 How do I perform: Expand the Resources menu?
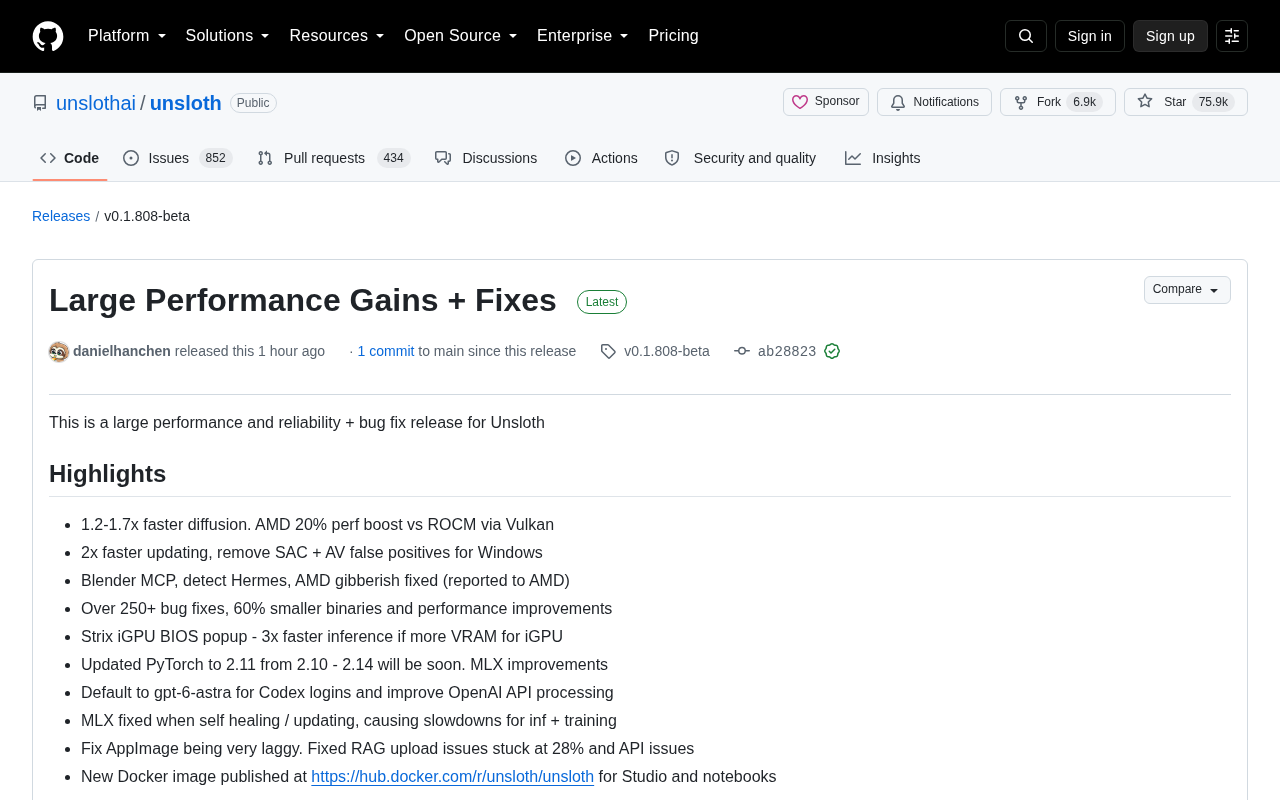[337, 36]
